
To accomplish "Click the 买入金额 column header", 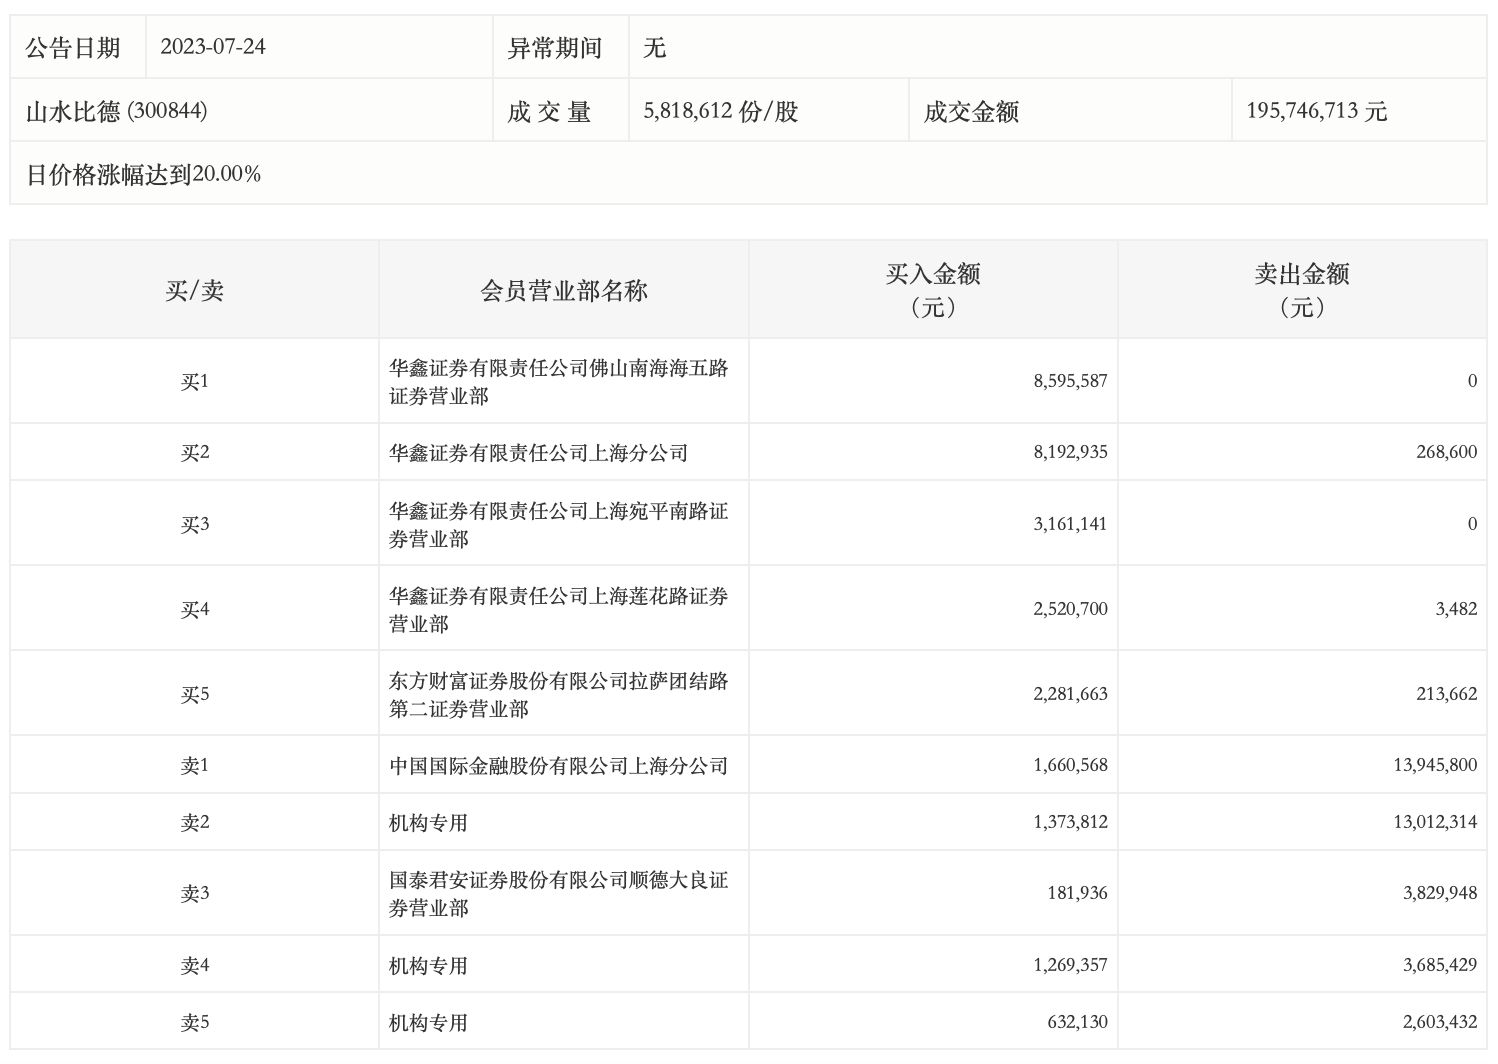I will (x=932, y=289).
